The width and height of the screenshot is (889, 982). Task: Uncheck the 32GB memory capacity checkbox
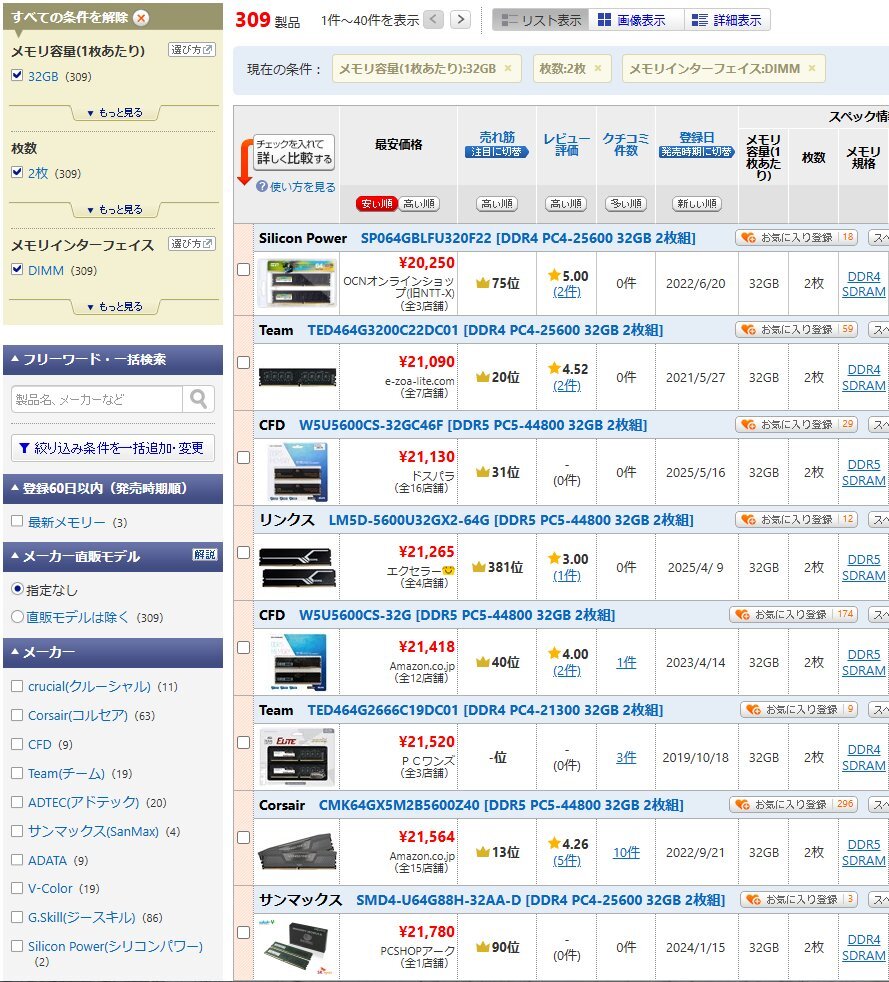pyautogui.click(x=17, y=76)
